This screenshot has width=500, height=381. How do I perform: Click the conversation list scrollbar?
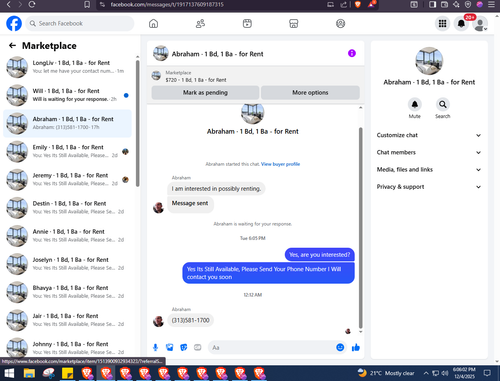tap(137, 123)
